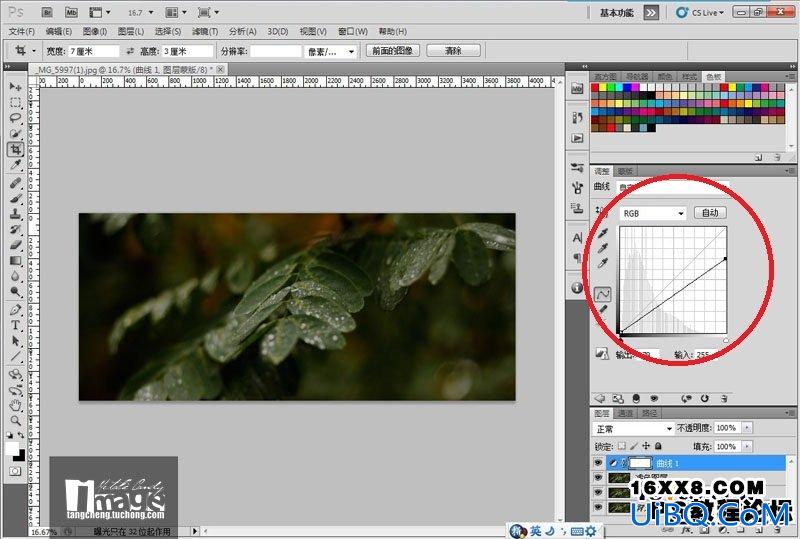This screenshot has height=539, width=800.
Task: Open the foreground color swatch
Action: pos(12,449)
